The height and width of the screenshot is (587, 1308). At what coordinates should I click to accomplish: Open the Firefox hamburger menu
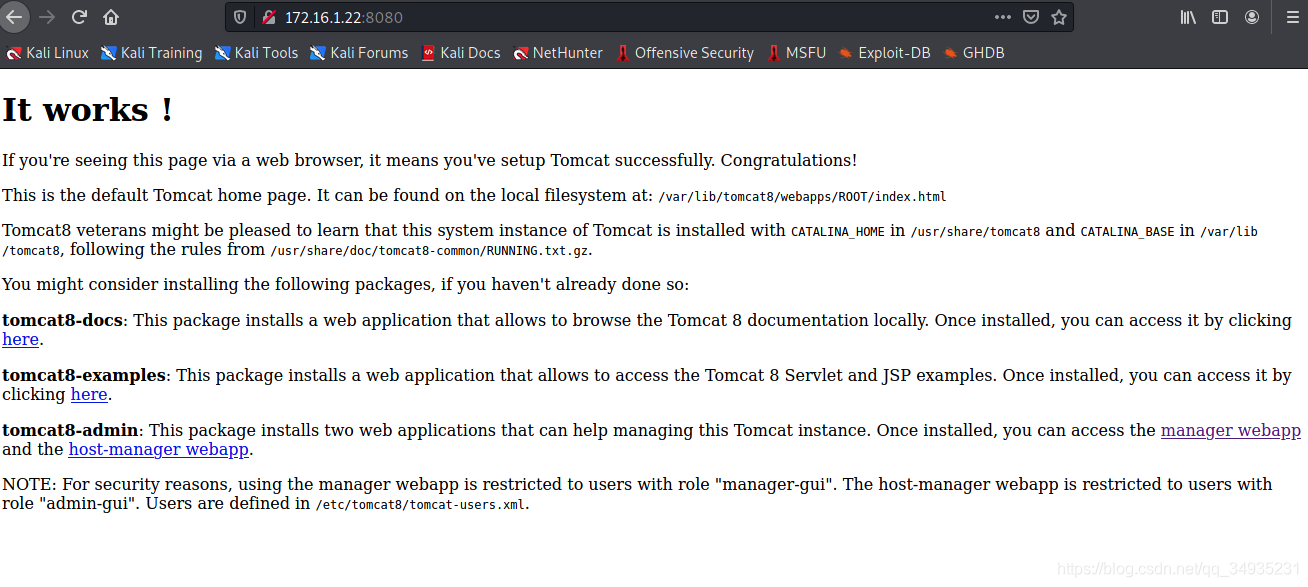tap(1292, 17)
